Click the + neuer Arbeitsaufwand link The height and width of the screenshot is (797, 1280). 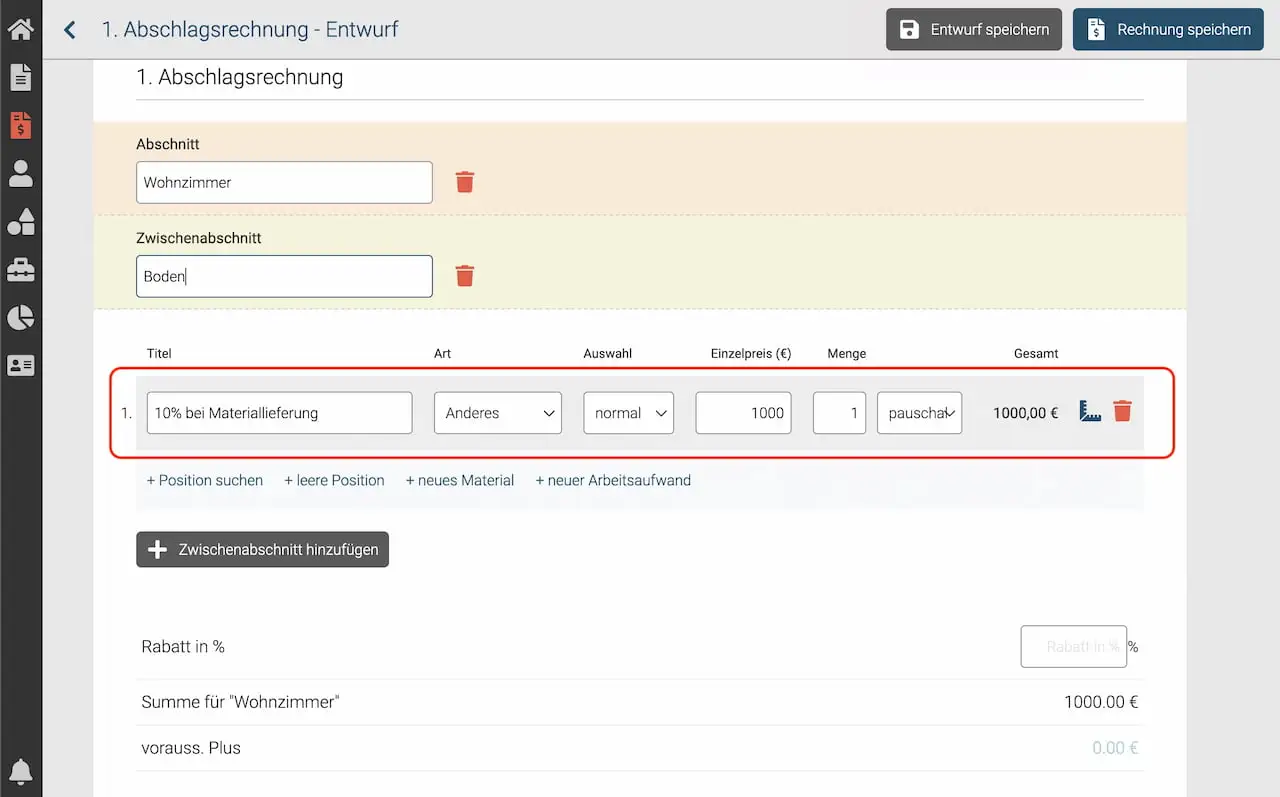pyautogui.click(x=613, y=480)
